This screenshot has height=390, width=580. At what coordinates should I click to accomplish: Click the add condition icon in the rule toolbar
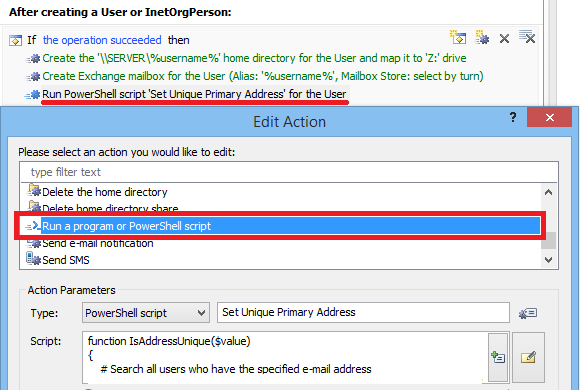click(x=458, y=37)
